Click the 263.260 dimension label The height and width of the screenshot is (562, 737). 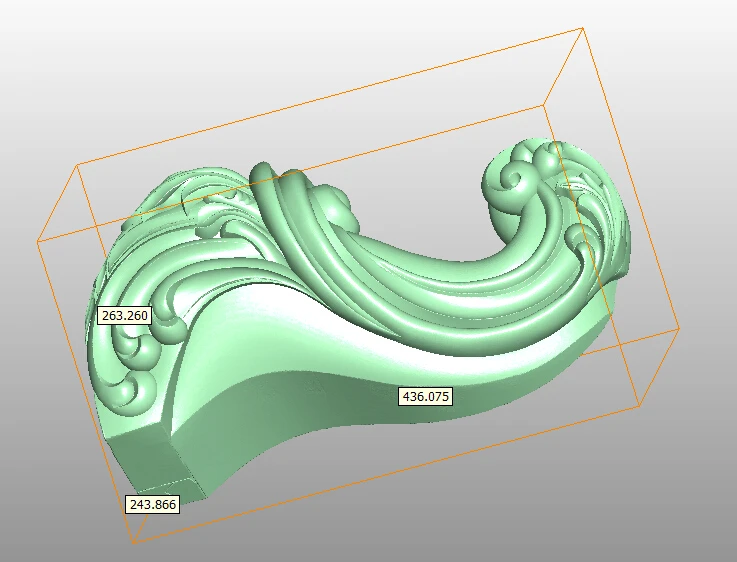click(125, 315)
